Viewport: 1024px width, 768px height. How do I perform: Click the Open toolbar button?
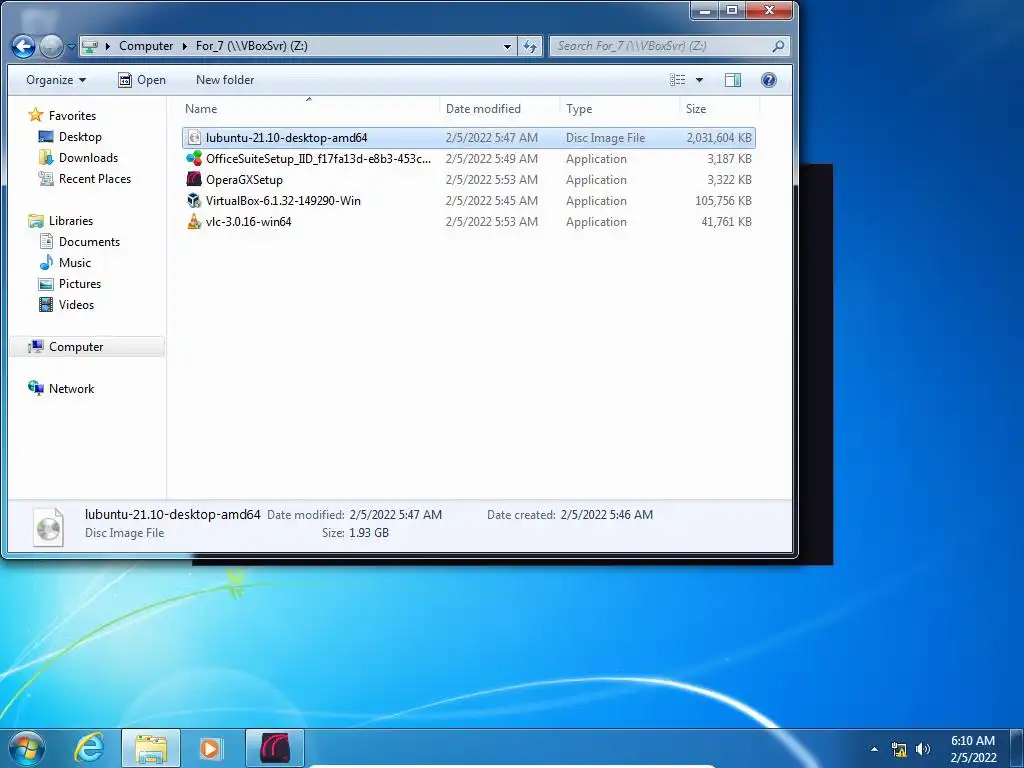pos(142,80)
